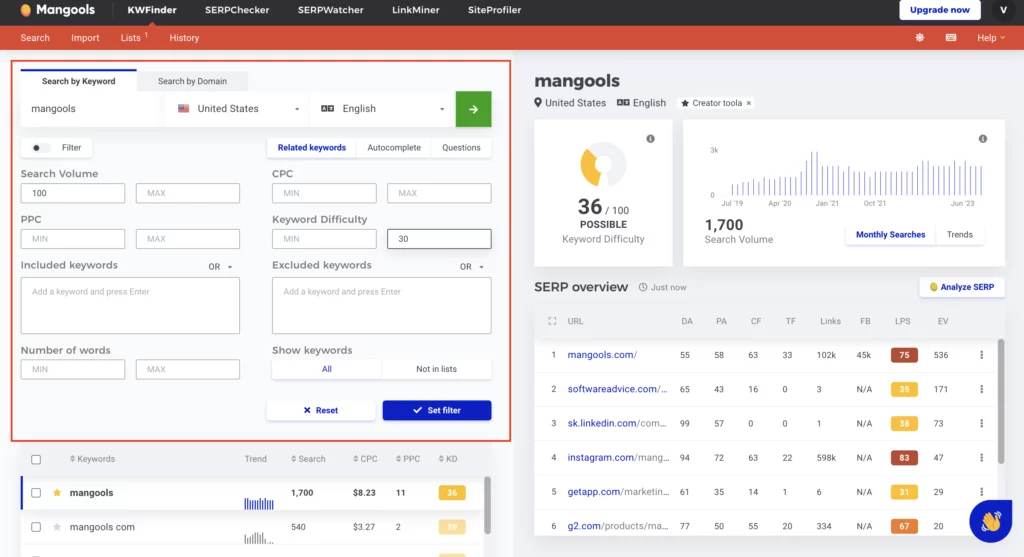The height and width of the screenshot is (557, 1024).
Task: Expand SERP overview fullscreen icon
Action: tap(552, 321)
